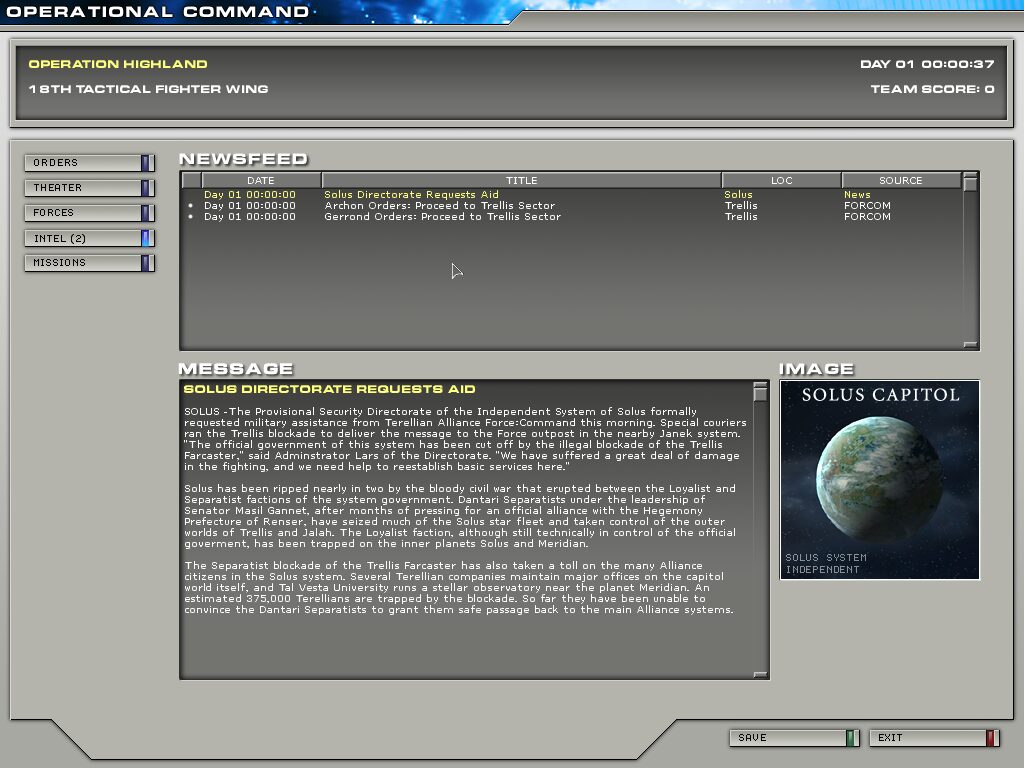Open 'Archon Orders: Proceed to Trellis Sector'
1024x768 pixels.
tap(439, 206)
